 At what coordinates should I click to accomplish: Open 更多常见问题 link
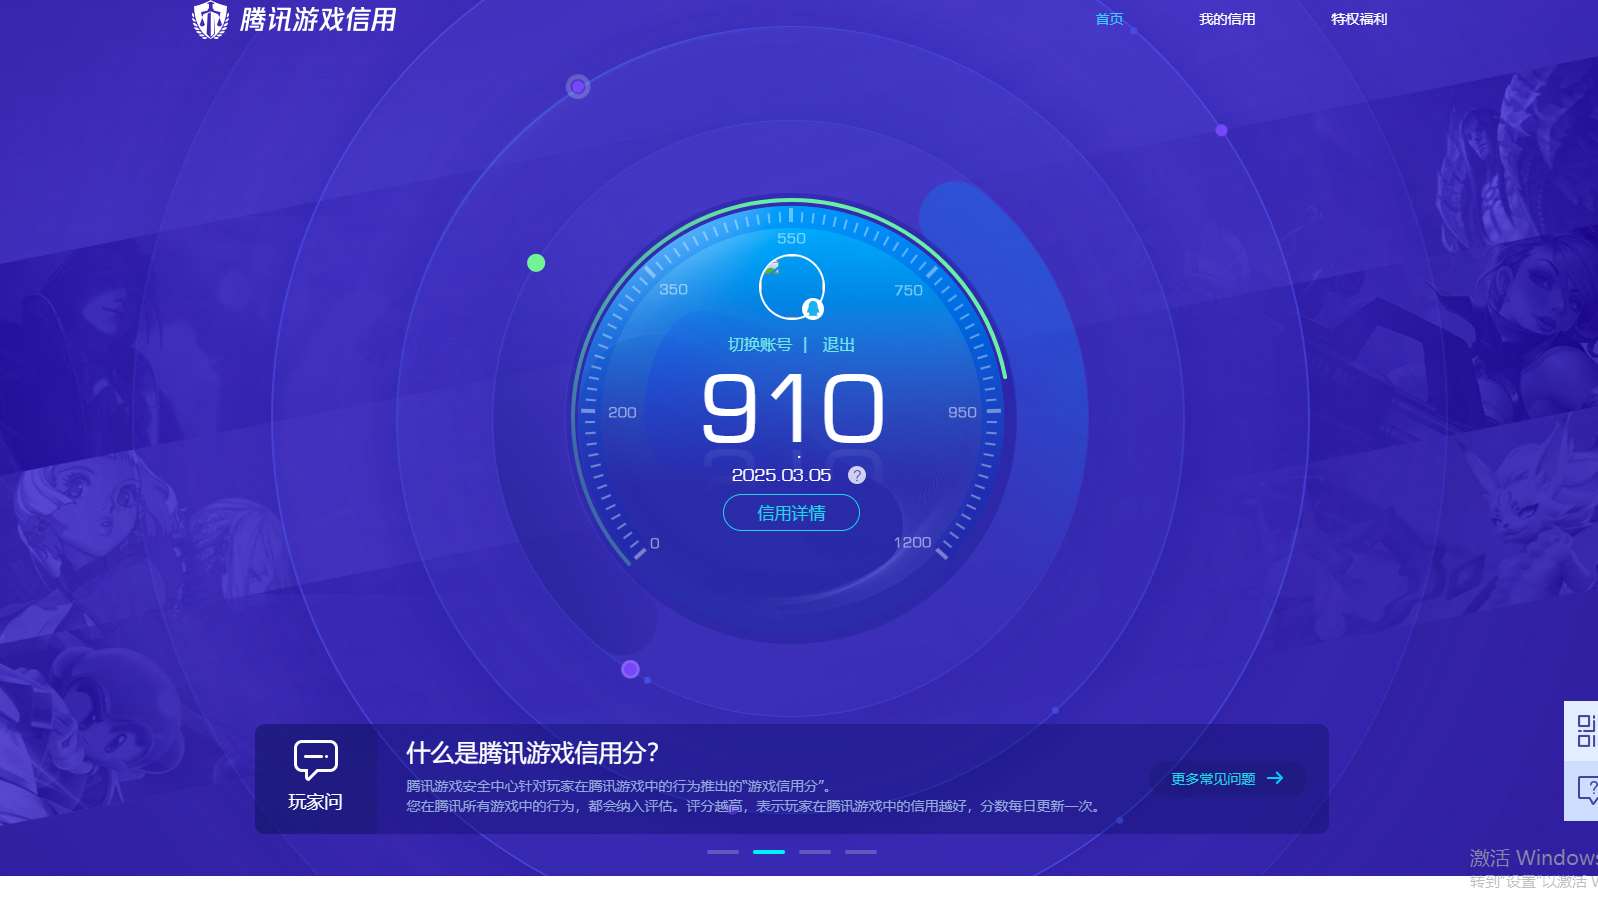[1213, 779]
